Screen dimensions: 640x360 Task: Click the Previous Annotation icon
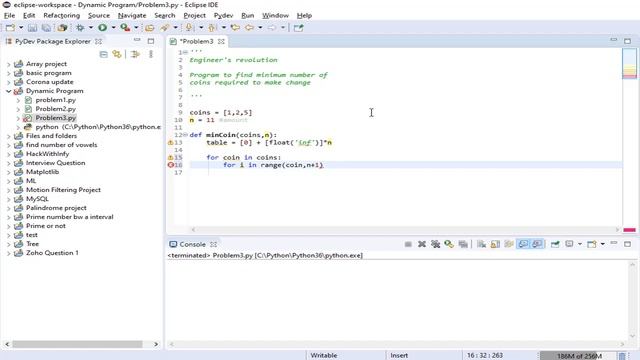pyautogui.click(x=212, y=28)
